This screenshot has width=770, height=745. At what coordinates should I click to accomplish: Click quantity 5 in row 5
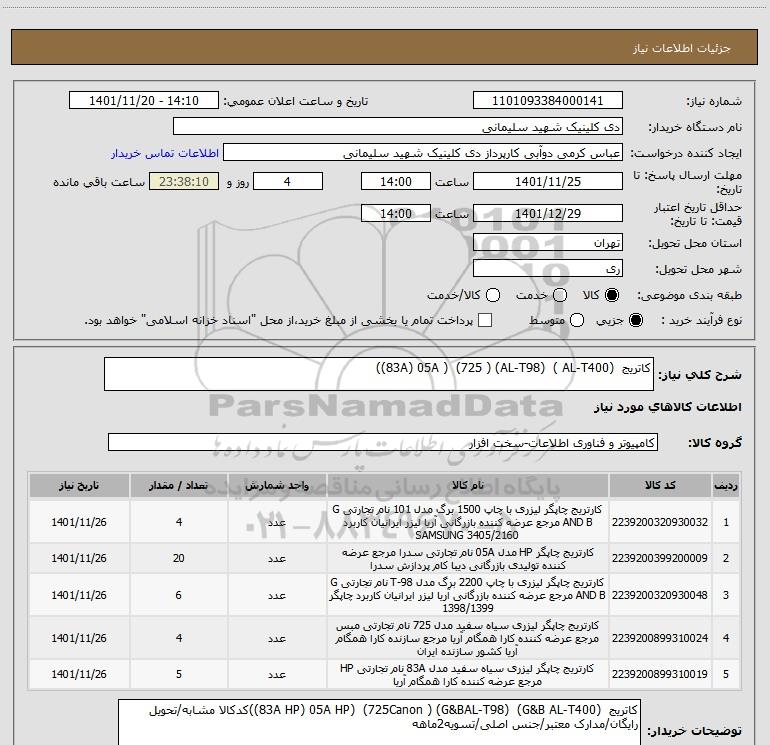click(179, 674)
